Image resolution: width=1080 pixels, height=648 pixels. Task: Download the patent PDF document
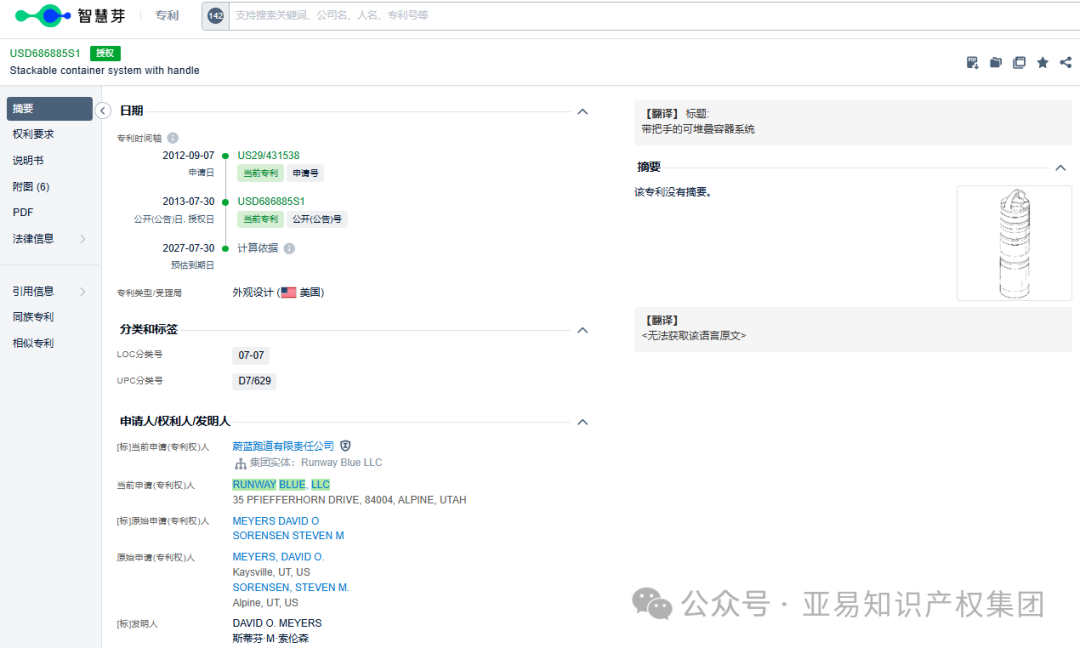[972, 62]
